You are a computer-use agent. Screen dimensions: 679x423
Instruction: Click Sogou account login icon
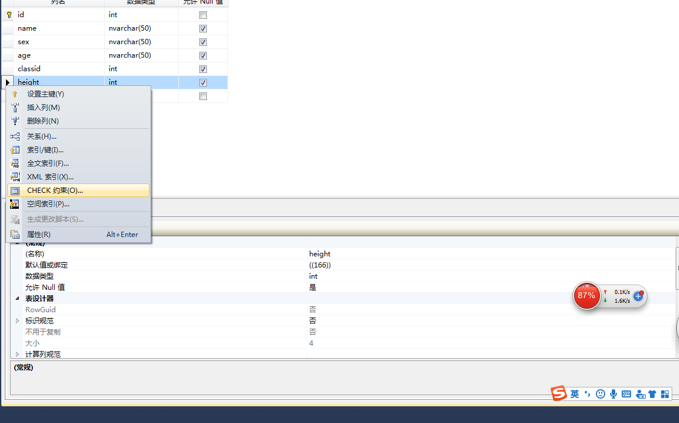tap(640, 394)
